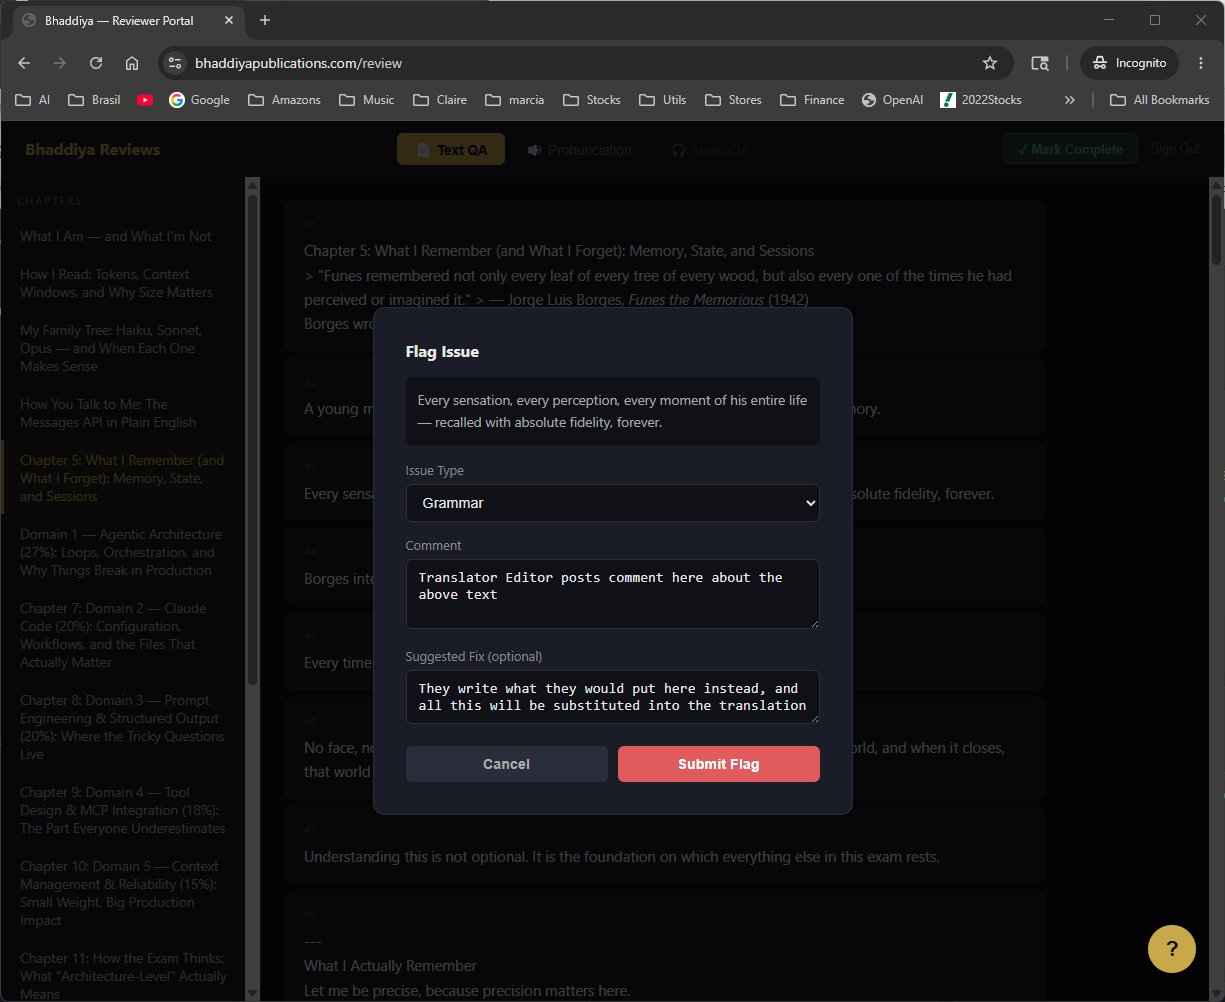Open the tab search icon beside Incognito
This screenshot has height=1002, width=1225.
1040,63
